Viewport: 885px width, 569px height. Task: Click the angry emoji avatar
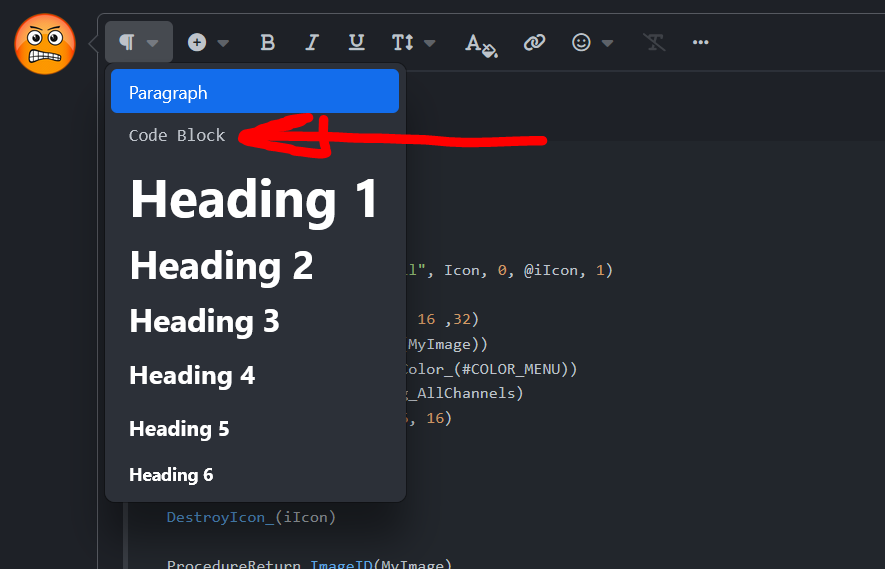pyautogui.click(x=45, y=44)
